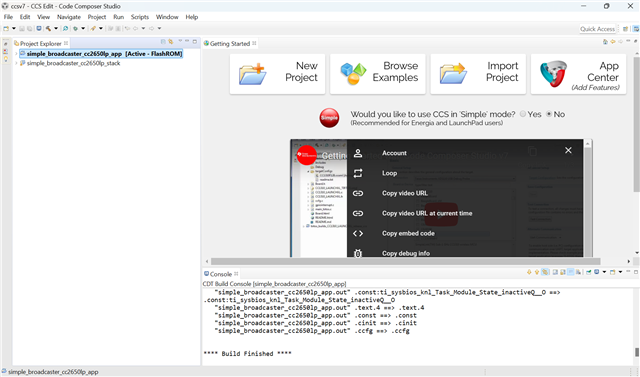Toggle Scroll Lock in Console toolbar
The image size is (640, 377).
[563, 272]
